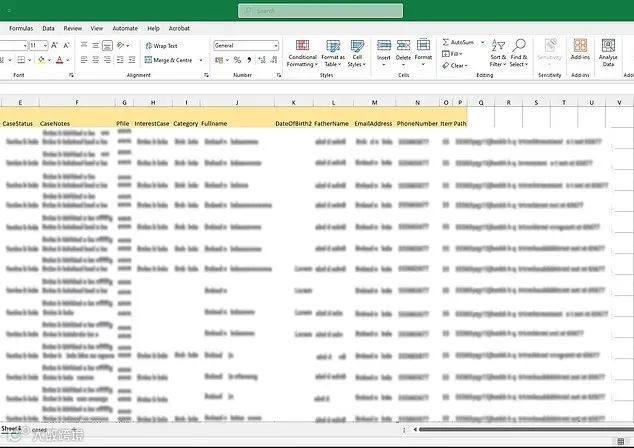This screenshot has height=448, width=634.
Task: Open Sort & Filter menu
Action: point(498,53)
